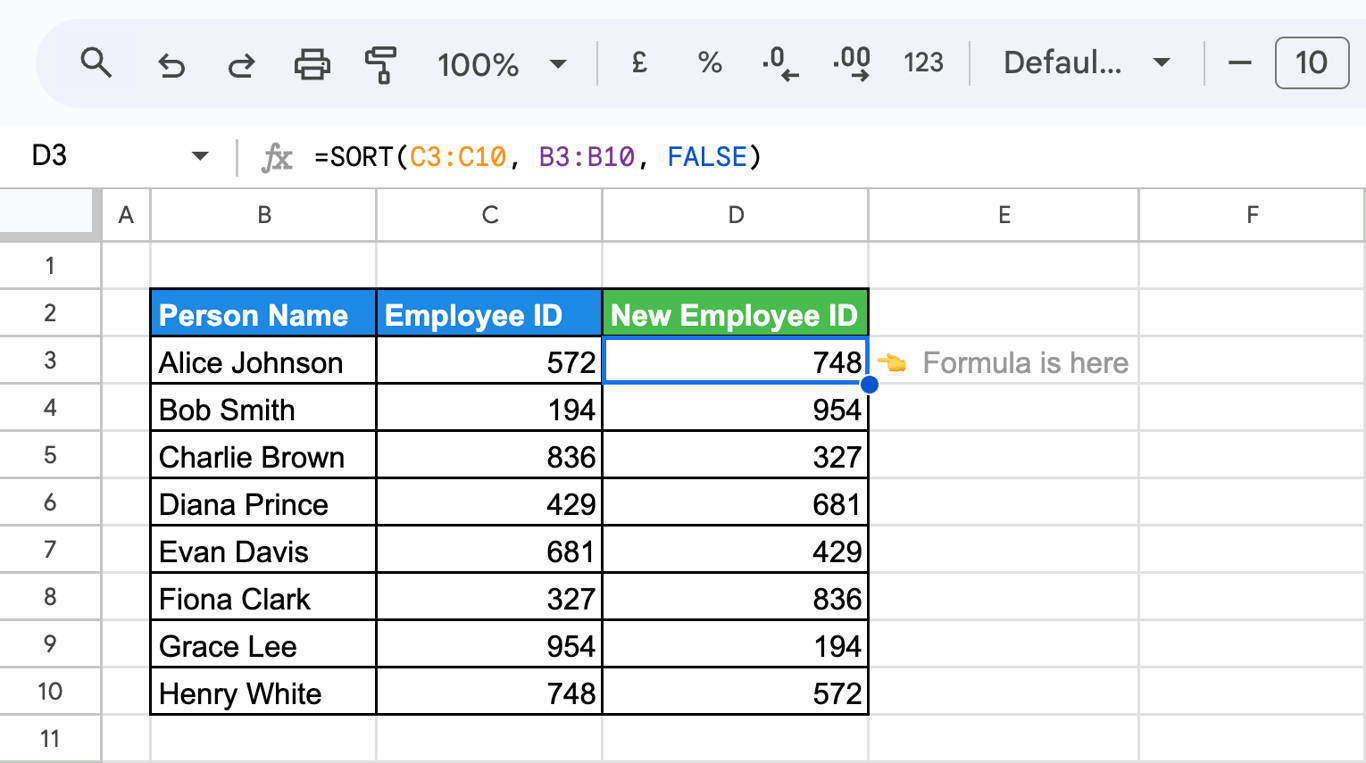The width and height of the screenshot is (1366, 763).
Task: Select row 5 header
Action: [50, 455]
